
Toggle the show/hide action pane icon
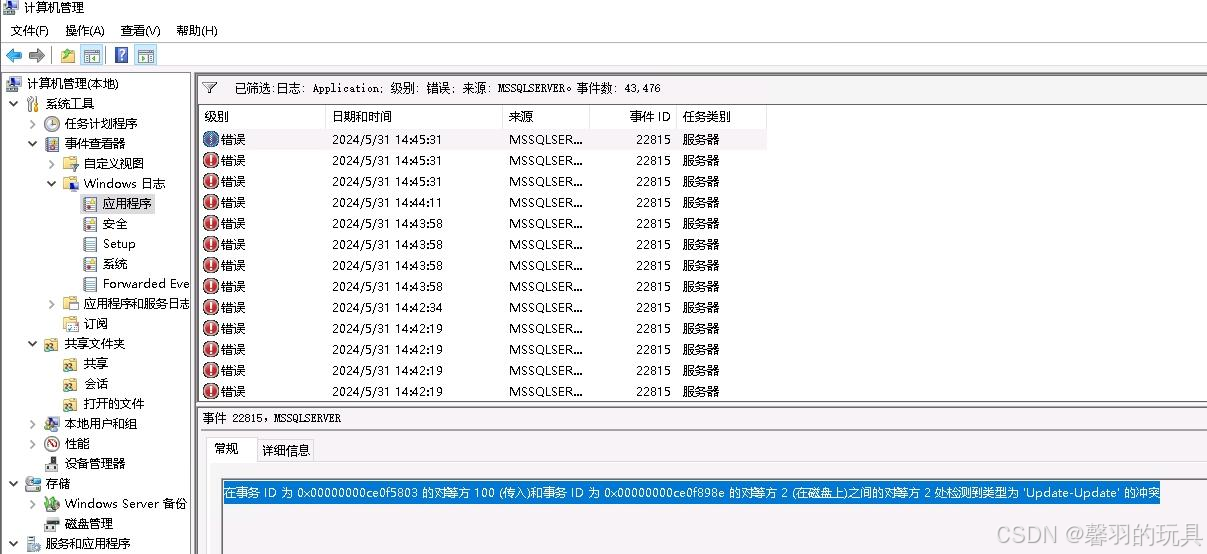[146, 56]
